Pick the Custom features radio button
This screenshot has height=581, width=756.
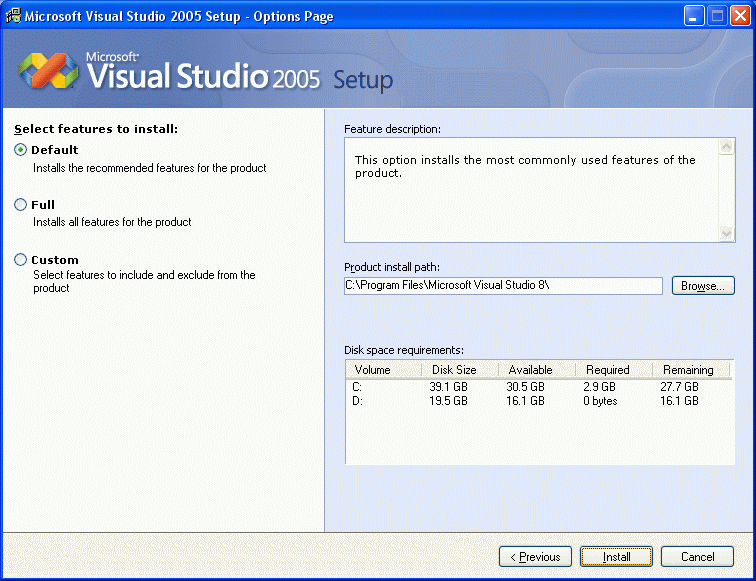[21, 260]
